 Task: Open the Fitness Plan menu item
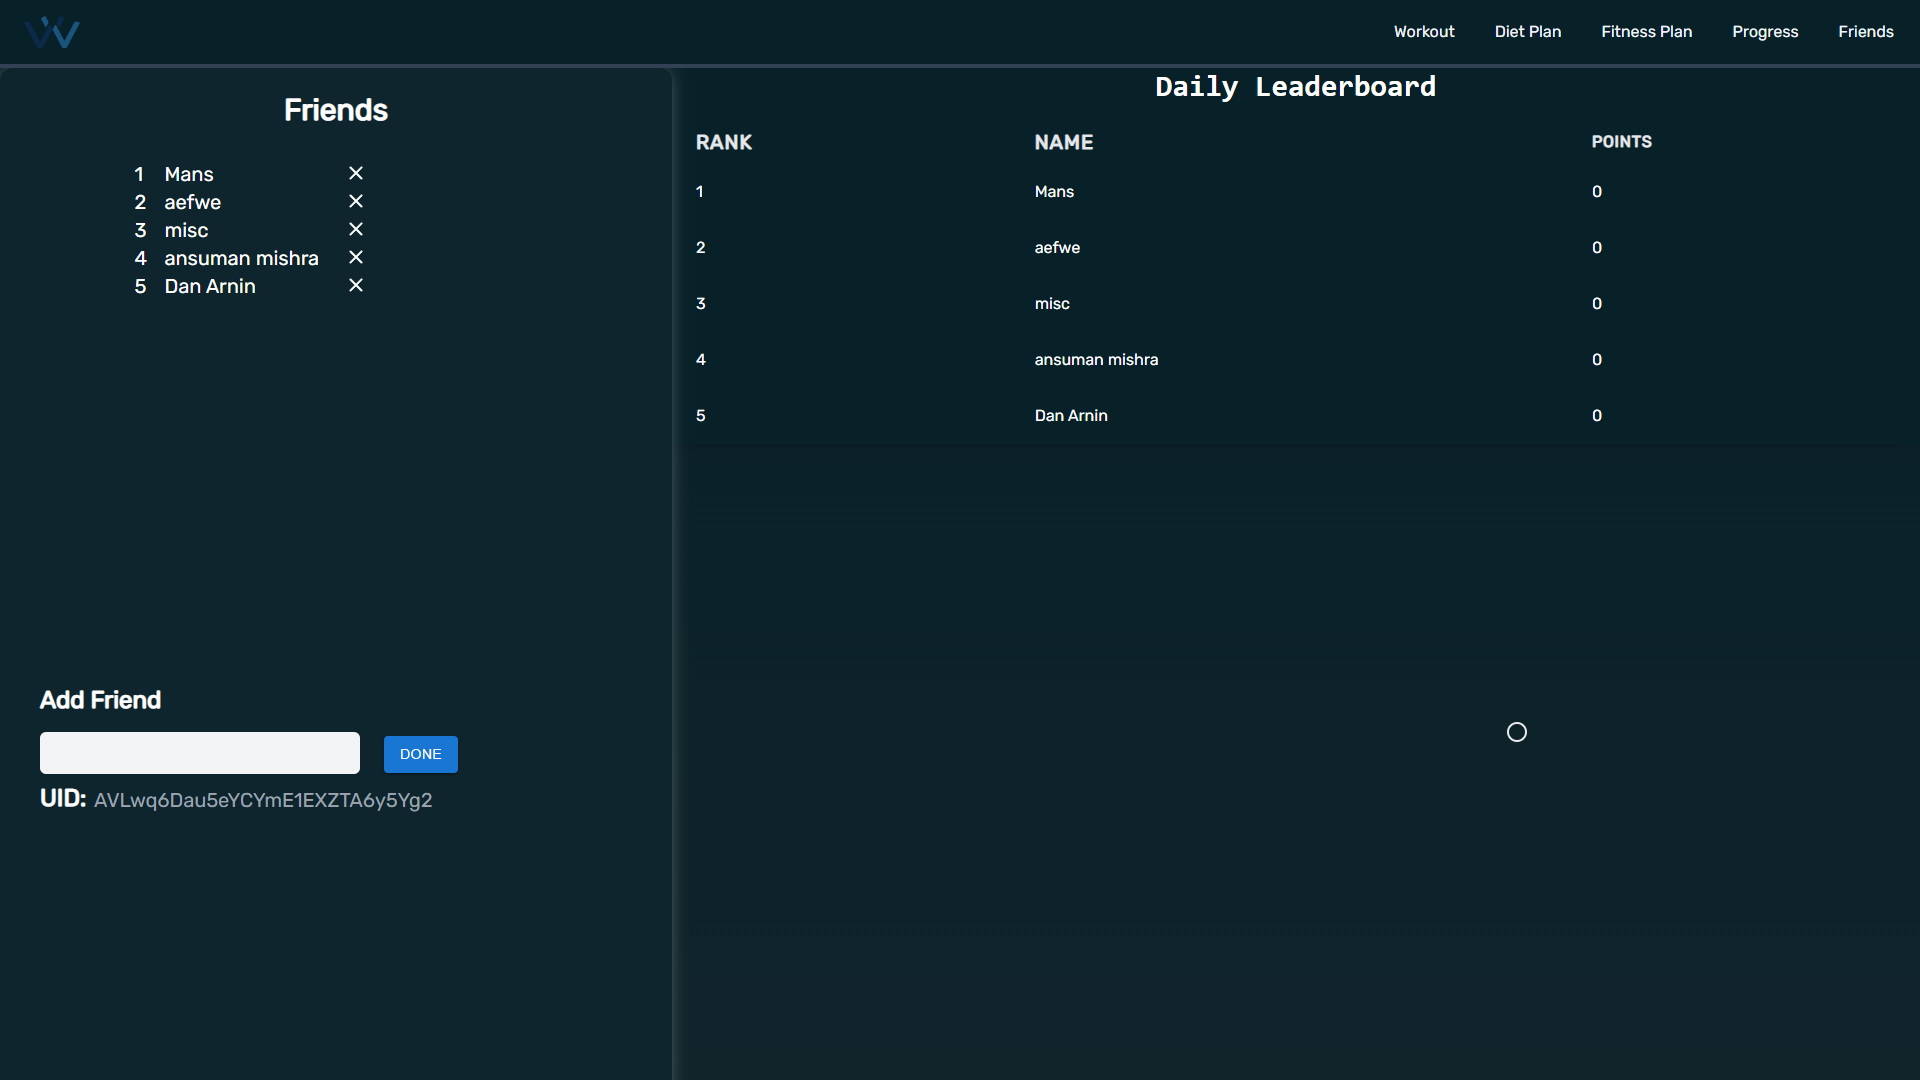tap(1646, 32)
